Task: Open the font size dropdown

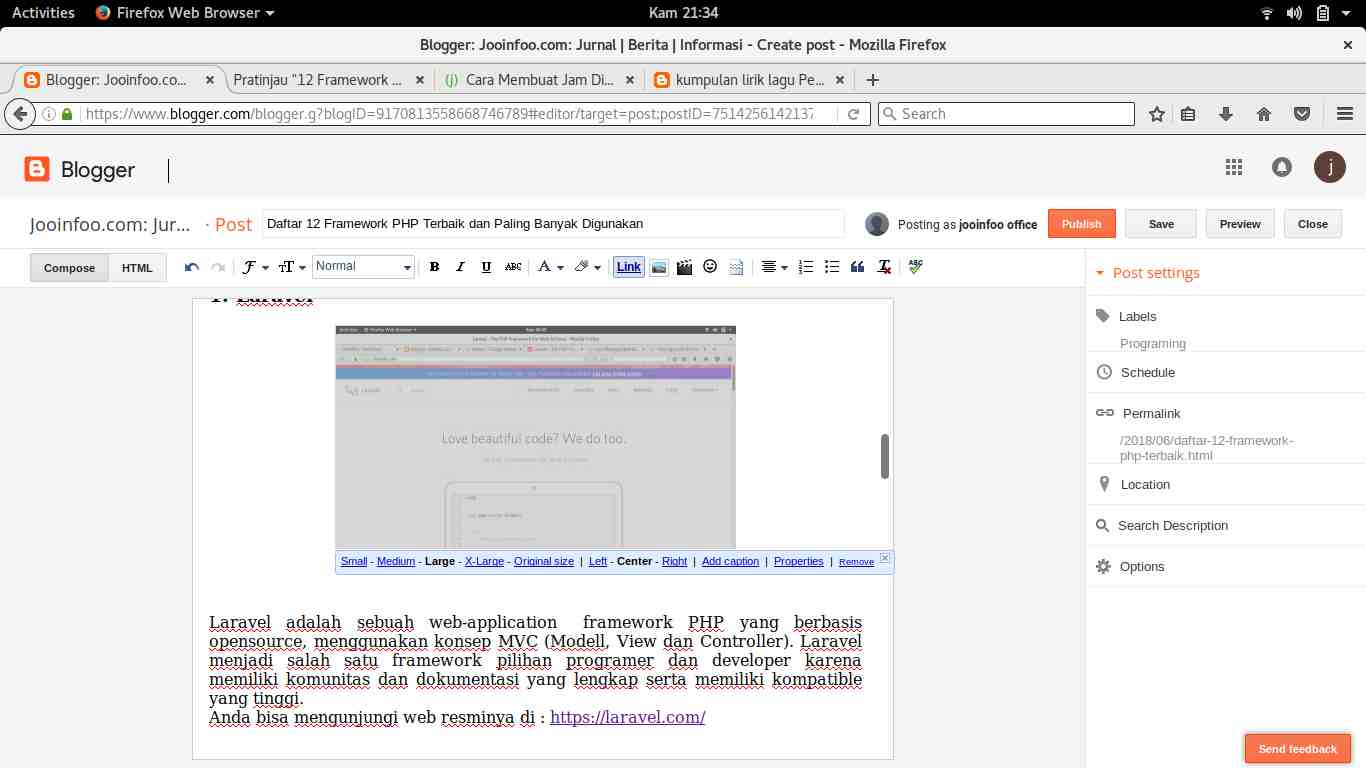Action: [x=291, y=267]
